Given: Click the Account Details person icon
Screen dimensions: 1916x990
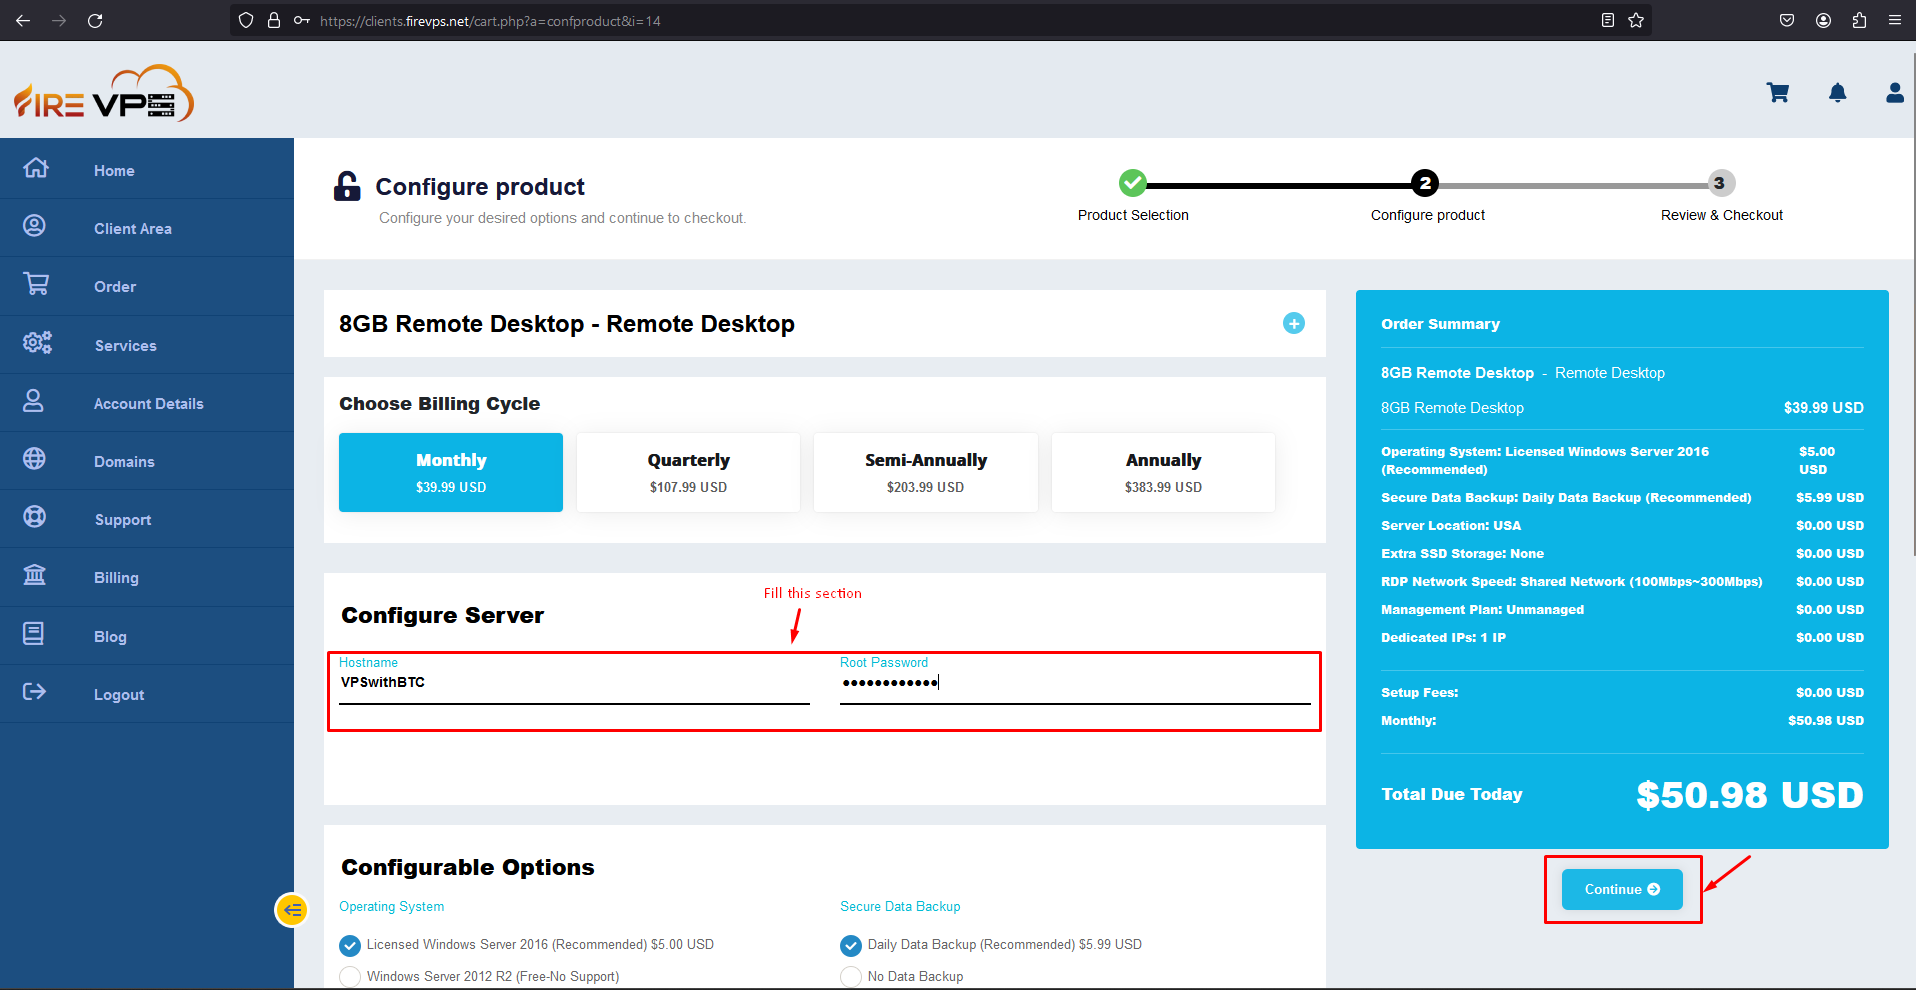Looking at the screenshot, I should (x=33, y=401).
